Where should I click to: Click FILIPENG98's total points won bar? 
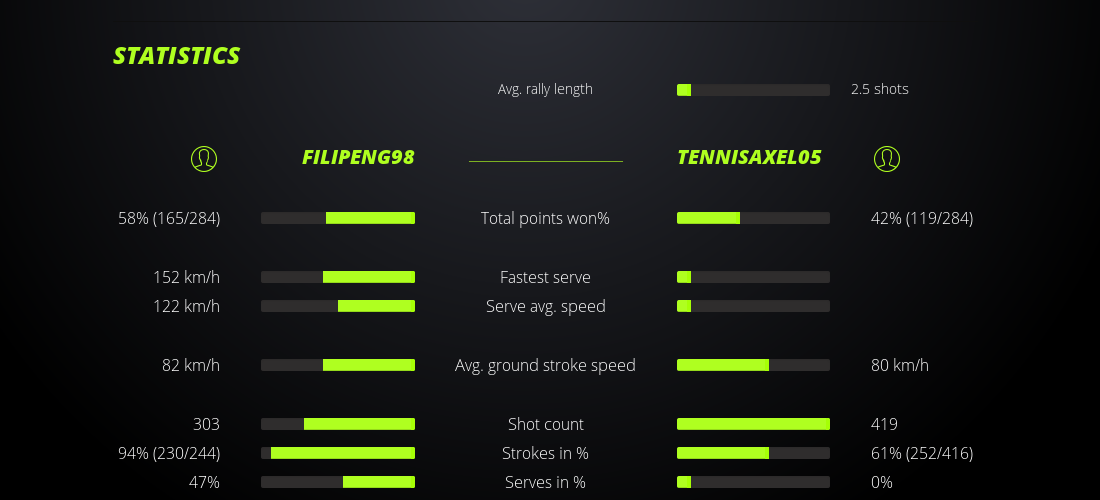click(x=338, y=218)
